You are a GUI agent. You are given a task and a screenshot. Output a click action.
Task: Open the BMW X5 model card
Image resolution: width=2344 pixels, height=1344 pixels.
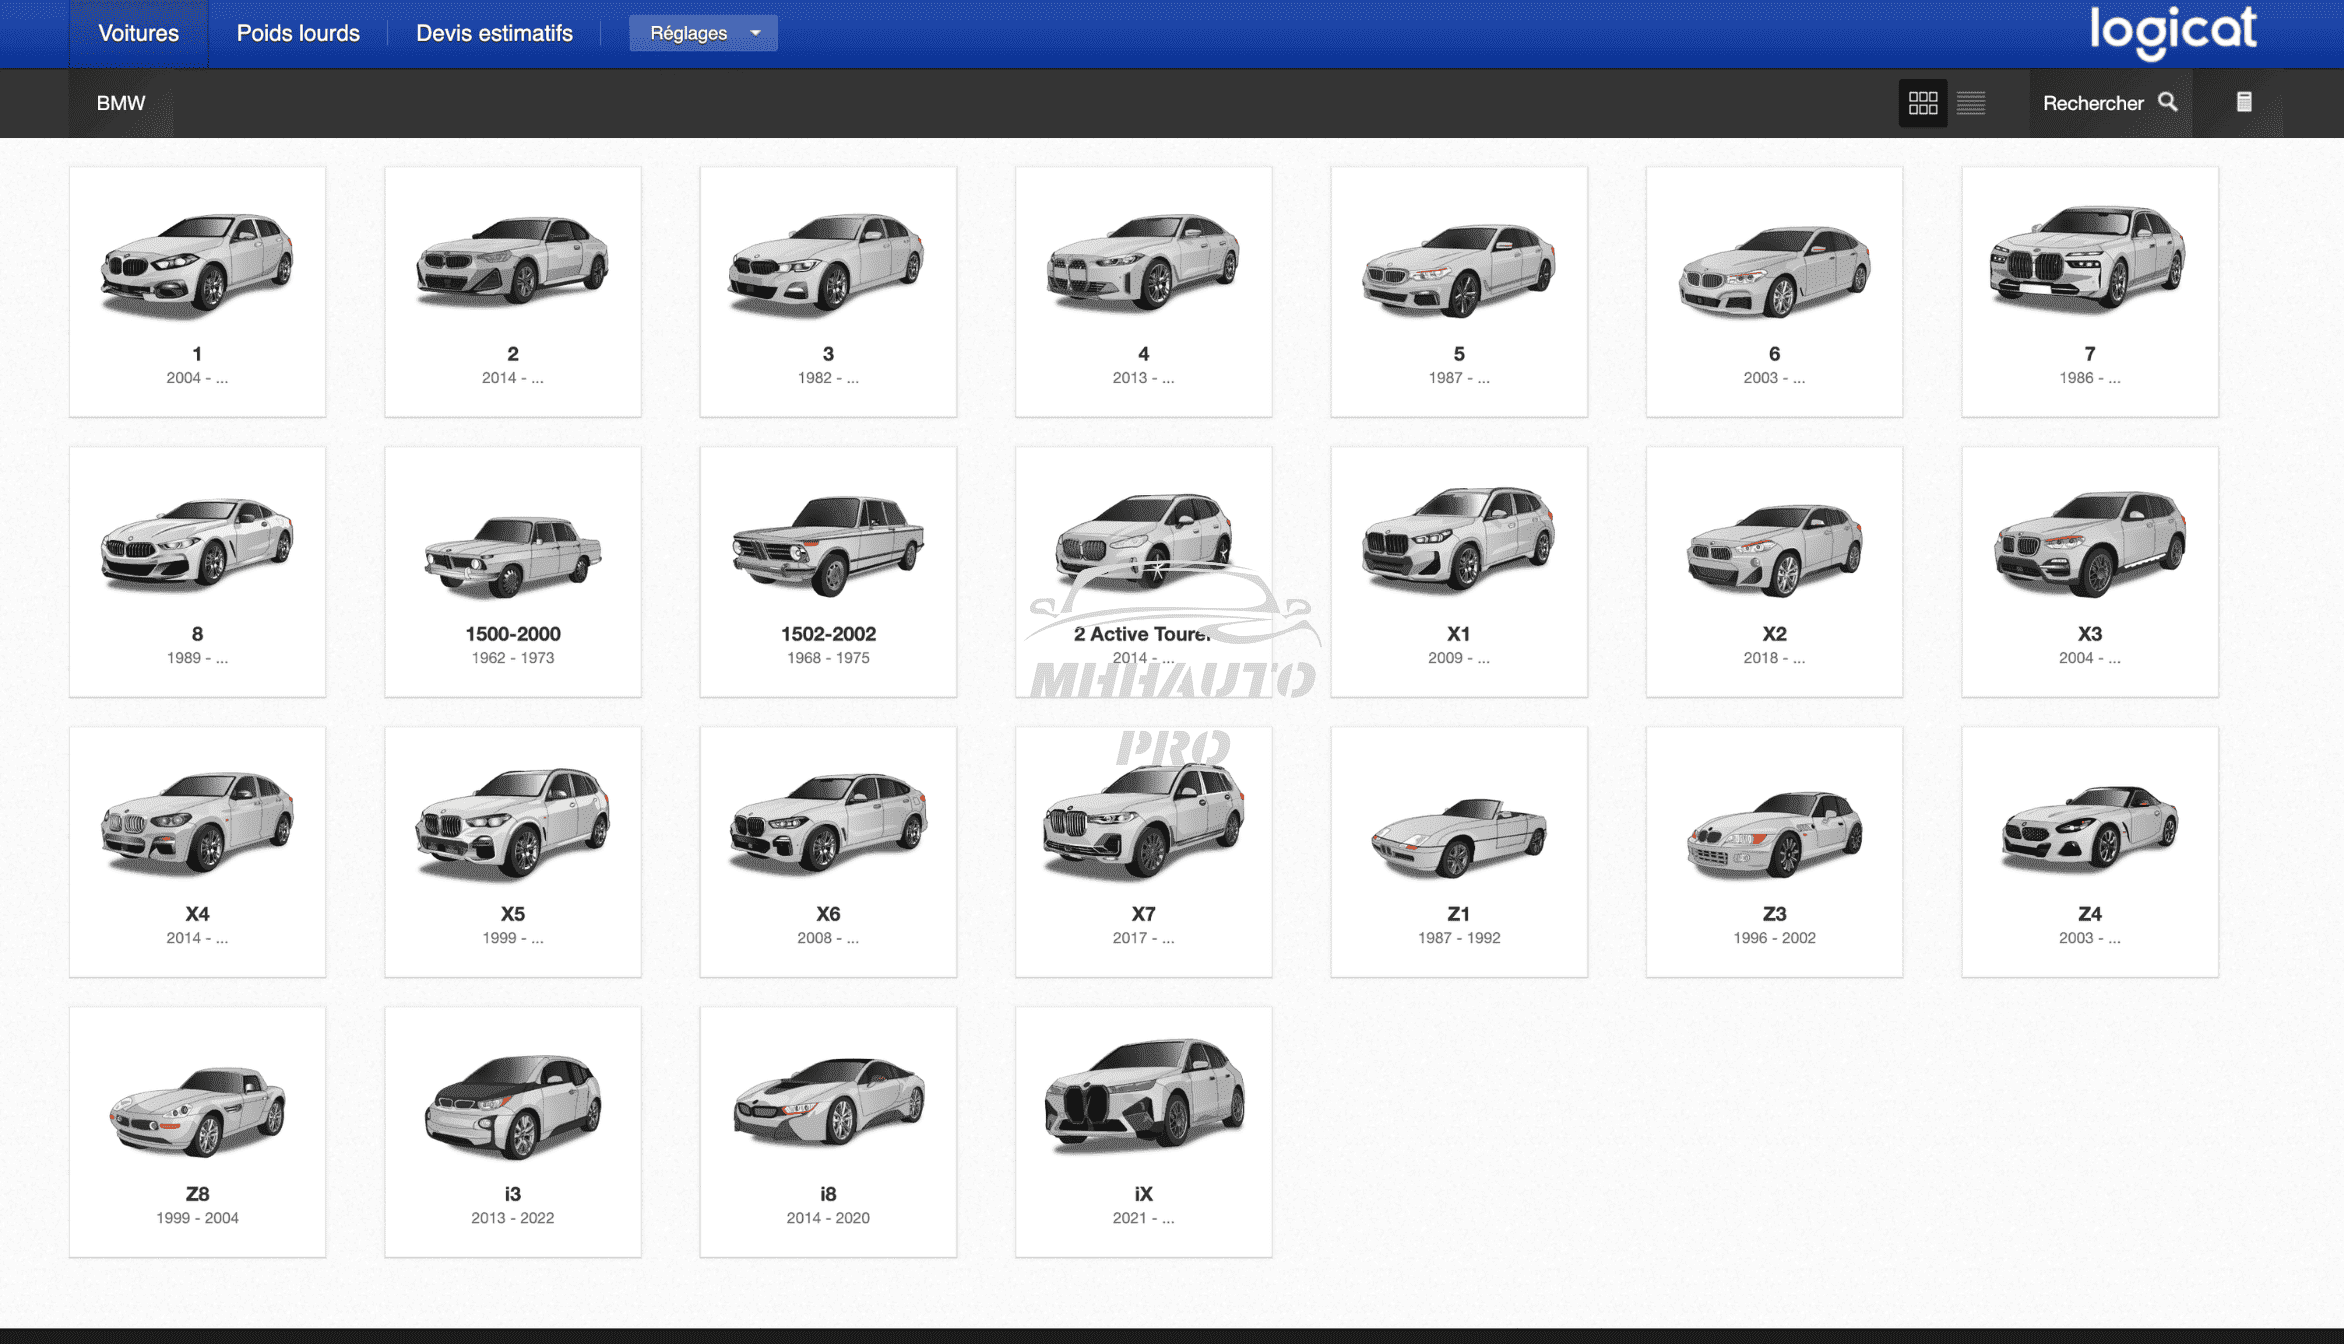pos(512,850)
